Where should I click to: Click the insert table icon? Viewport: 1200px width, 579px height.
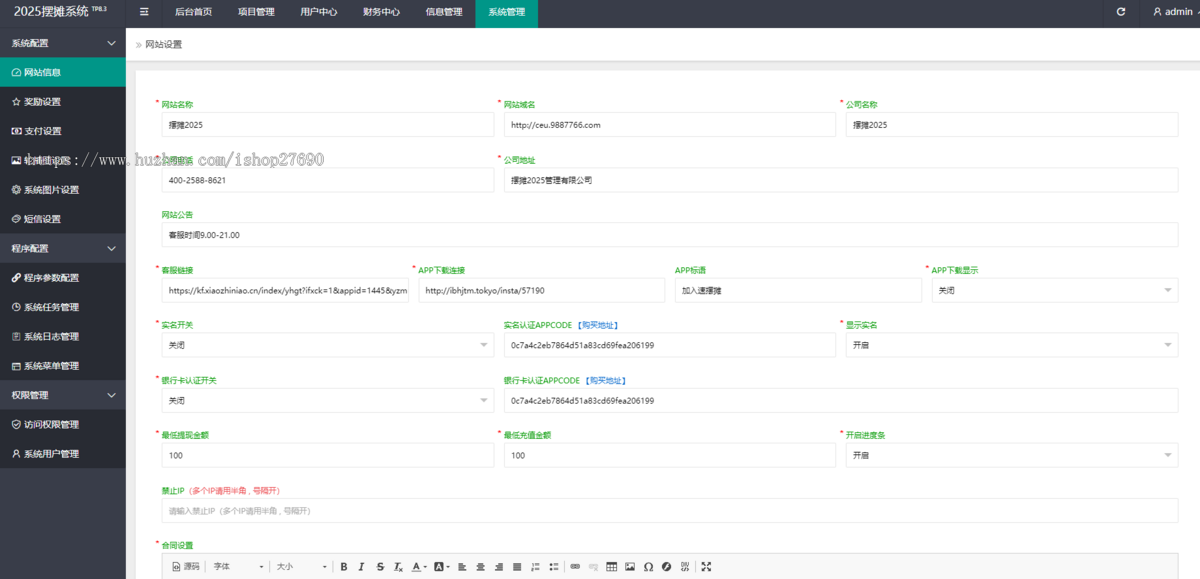612,566
